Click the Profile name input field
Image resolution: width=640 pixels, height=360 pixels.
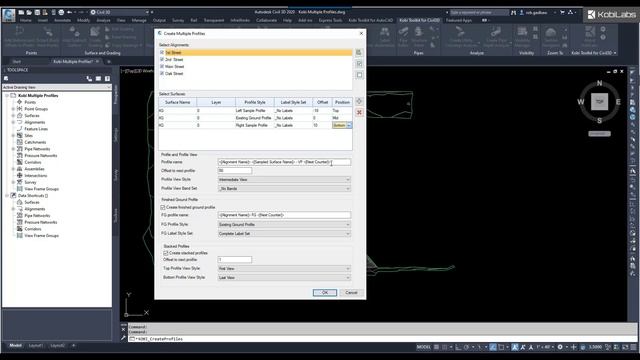coord(284,162)
